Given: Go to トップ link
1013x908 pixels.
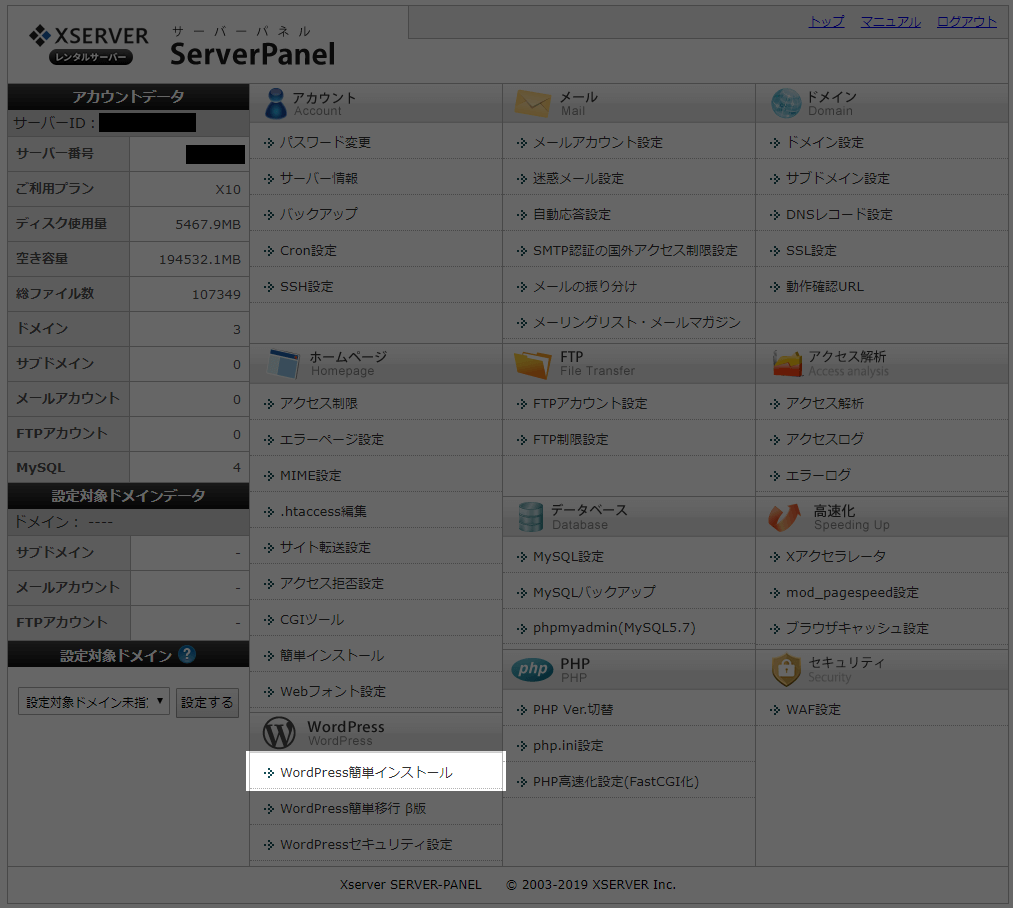Looking at the screenshot, I should (826, 21).
